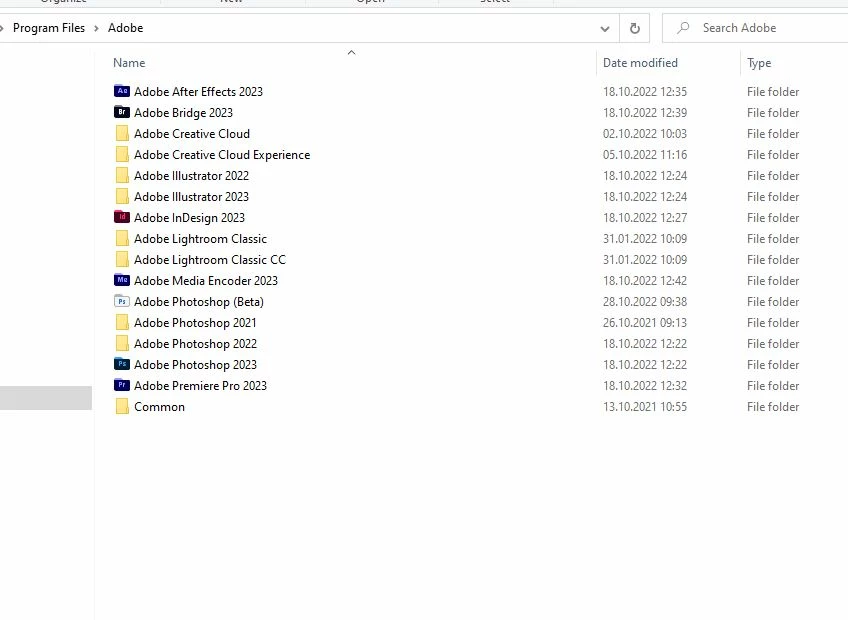
Task: Navigate to Program Files in the breadcrumb
Action: tap(49, 28)
